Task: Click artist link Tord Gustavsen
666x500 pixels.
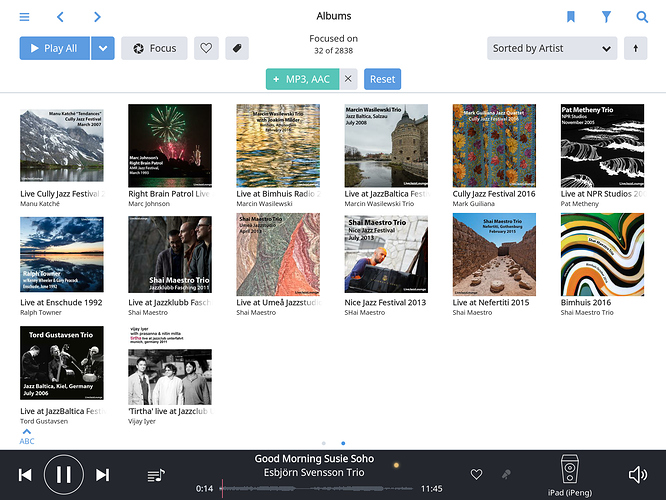Action: [44, 421]
